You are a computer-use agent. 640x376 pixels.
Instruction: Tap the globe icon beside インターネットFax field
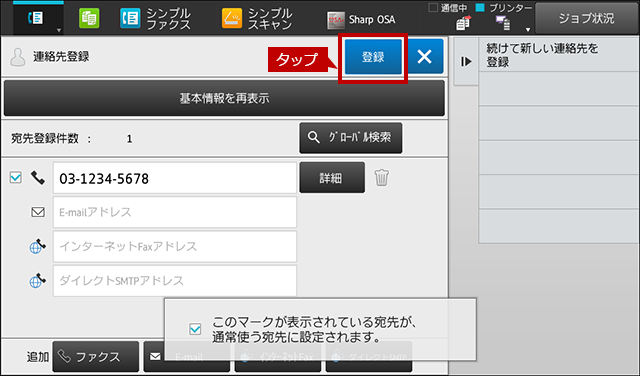tap(38, 246)
